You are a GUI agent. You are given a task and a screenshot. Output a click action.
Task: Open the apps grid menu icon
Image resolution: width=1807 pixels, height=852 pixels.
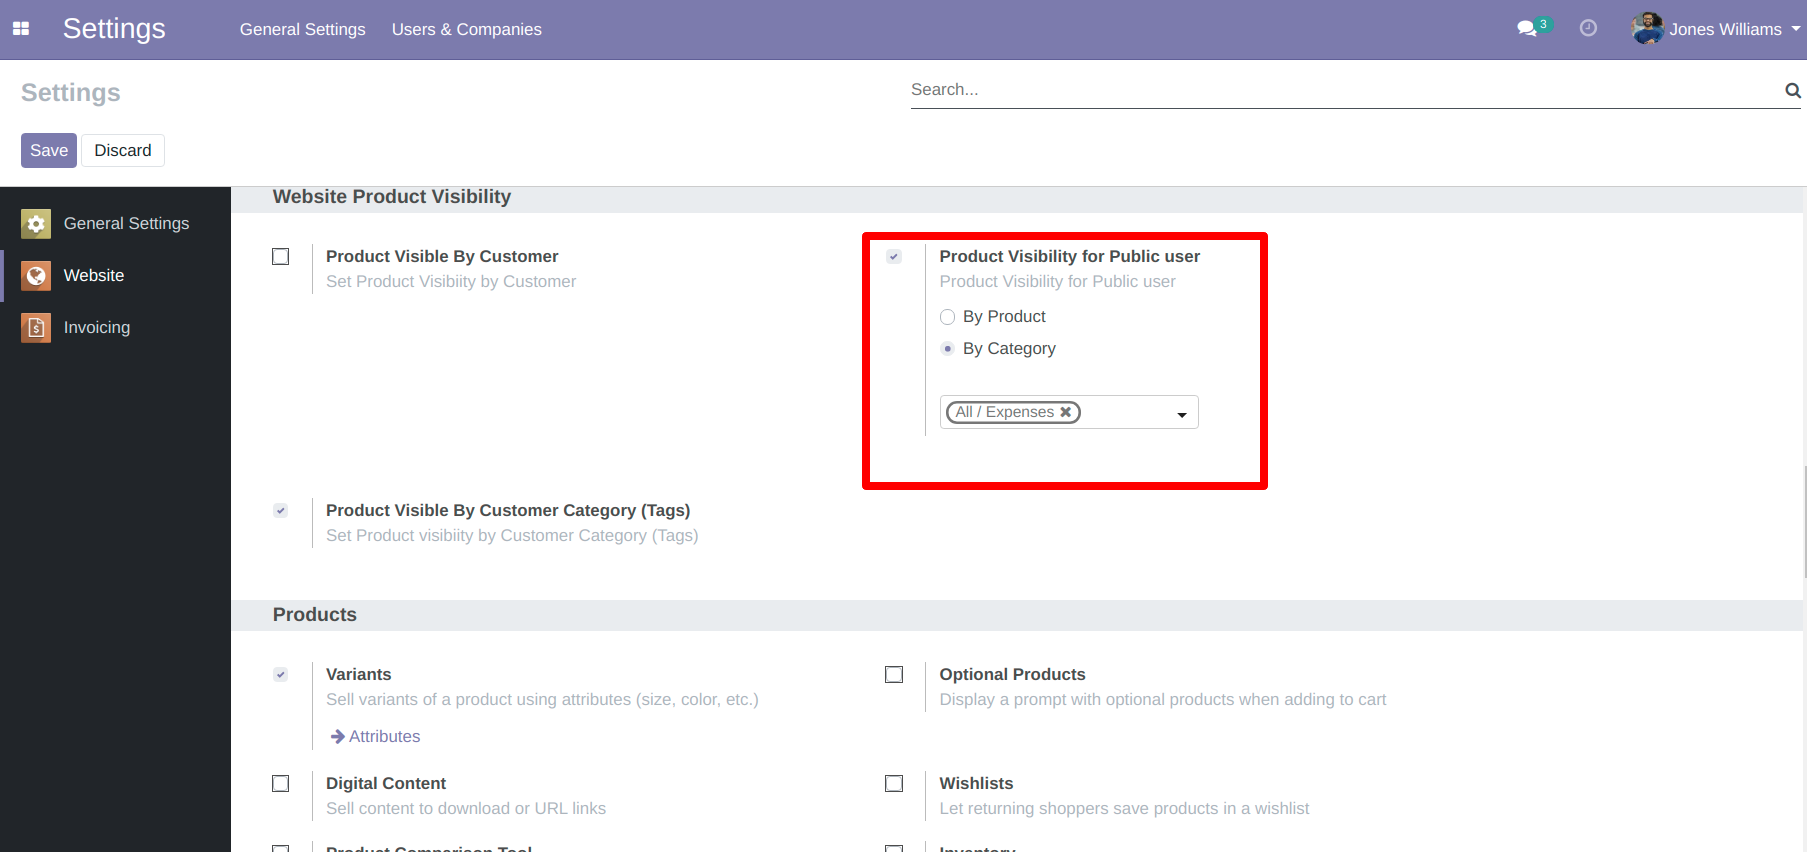click(21, 29)
